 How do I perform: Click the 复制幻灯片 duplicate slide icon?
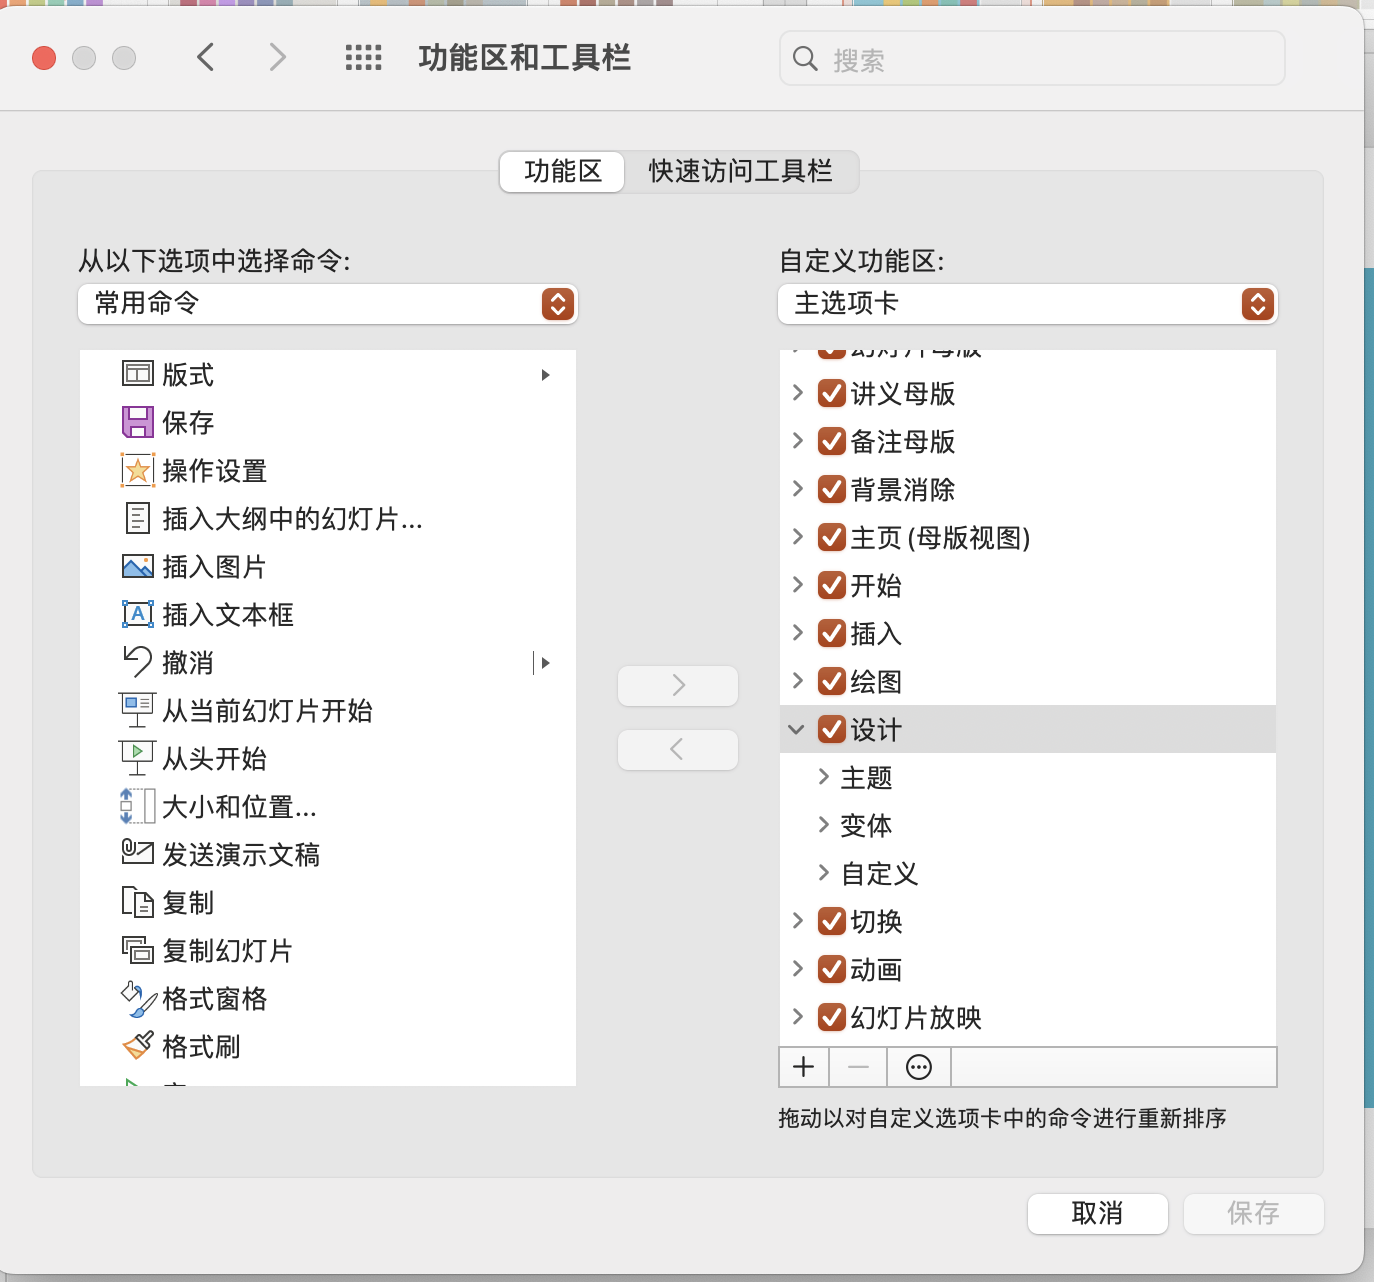(x=137, y=950)
